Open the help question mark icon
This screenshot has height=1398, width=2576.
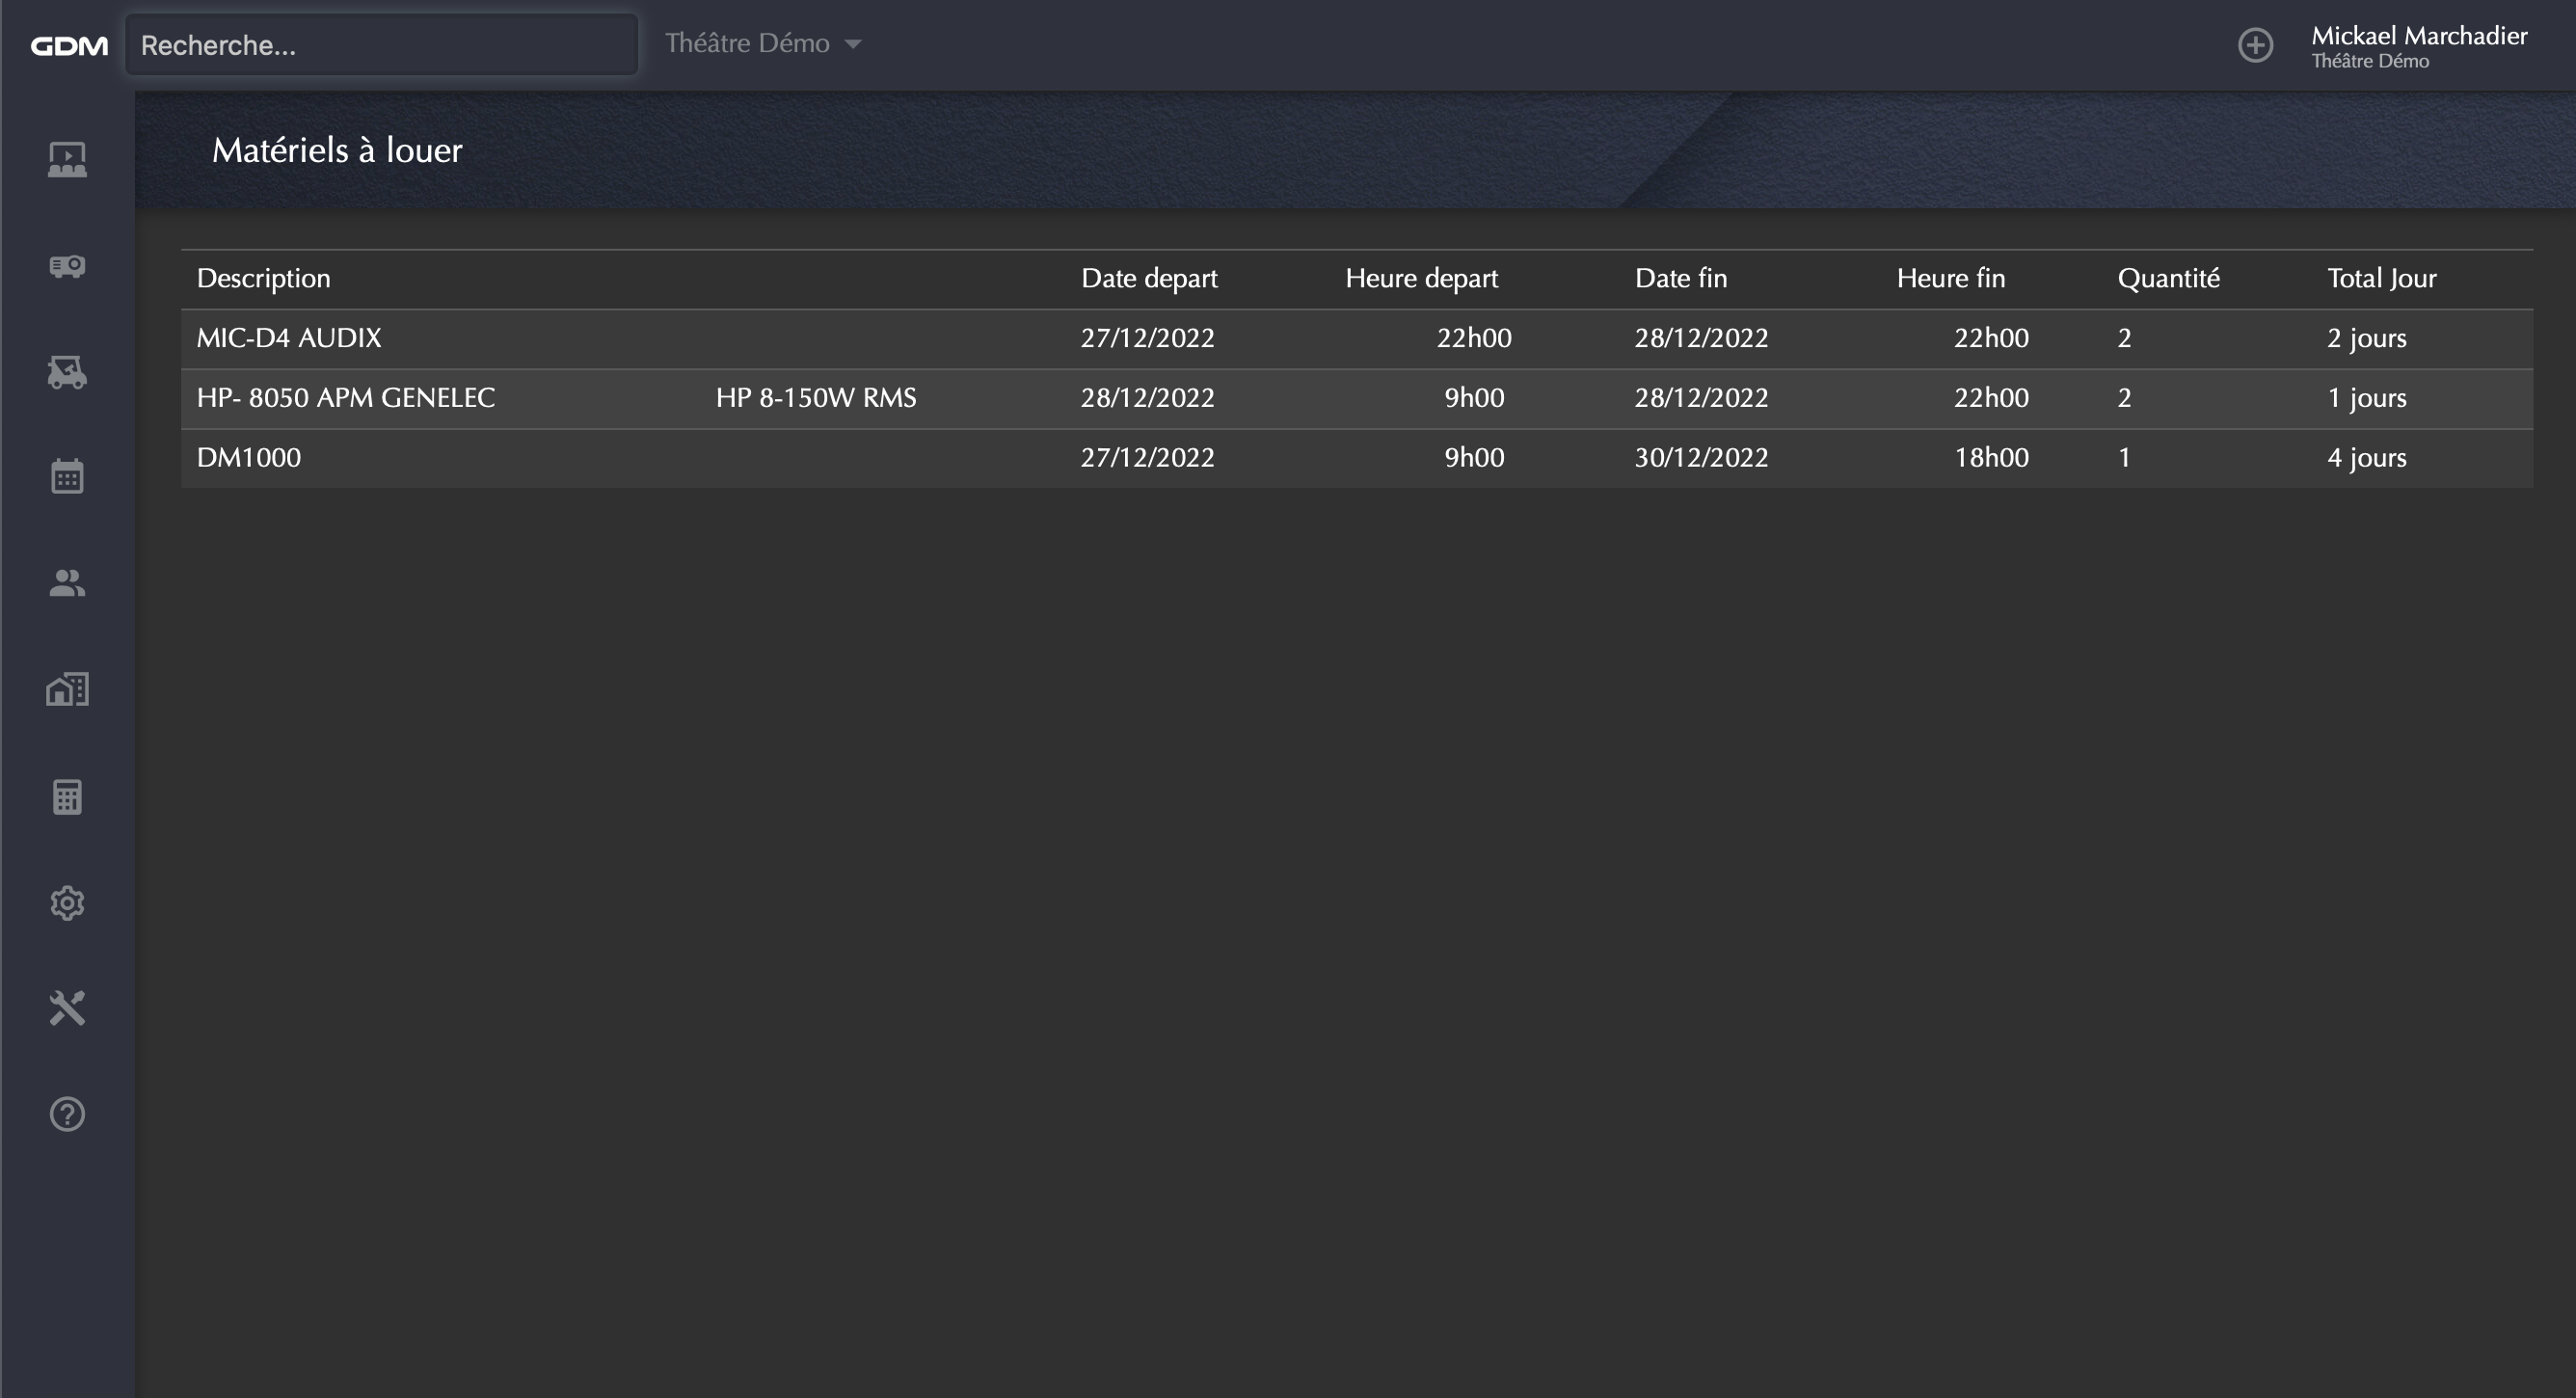67,1114
